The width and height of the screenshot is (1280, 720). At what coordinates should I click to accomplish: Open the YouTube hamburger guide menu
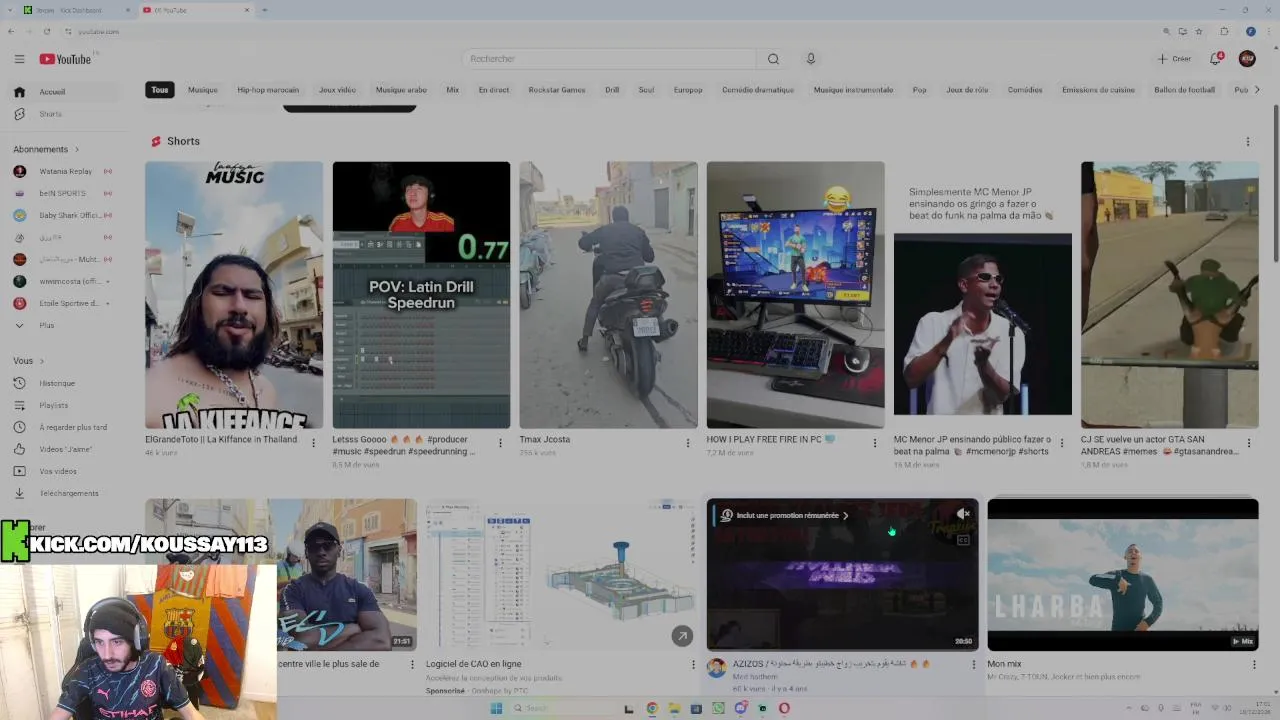click(x=19, y=59)
